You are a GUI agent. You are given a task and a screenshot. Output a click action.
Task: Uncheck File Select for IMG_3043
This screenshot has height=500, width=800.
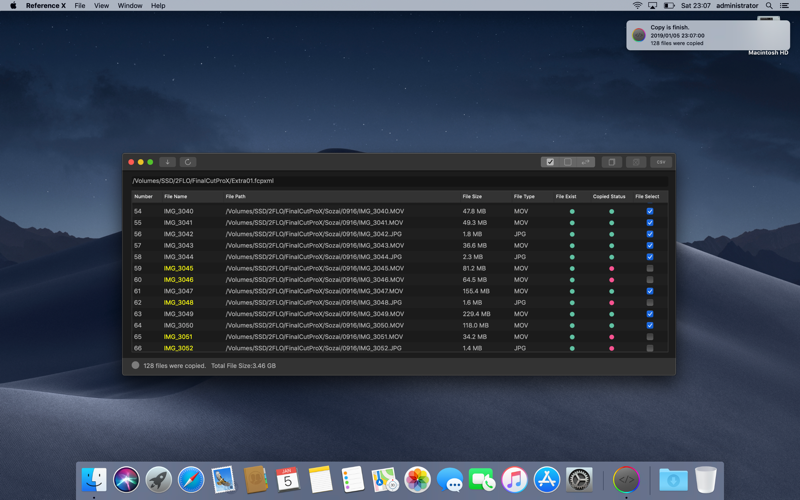point(649,245)
